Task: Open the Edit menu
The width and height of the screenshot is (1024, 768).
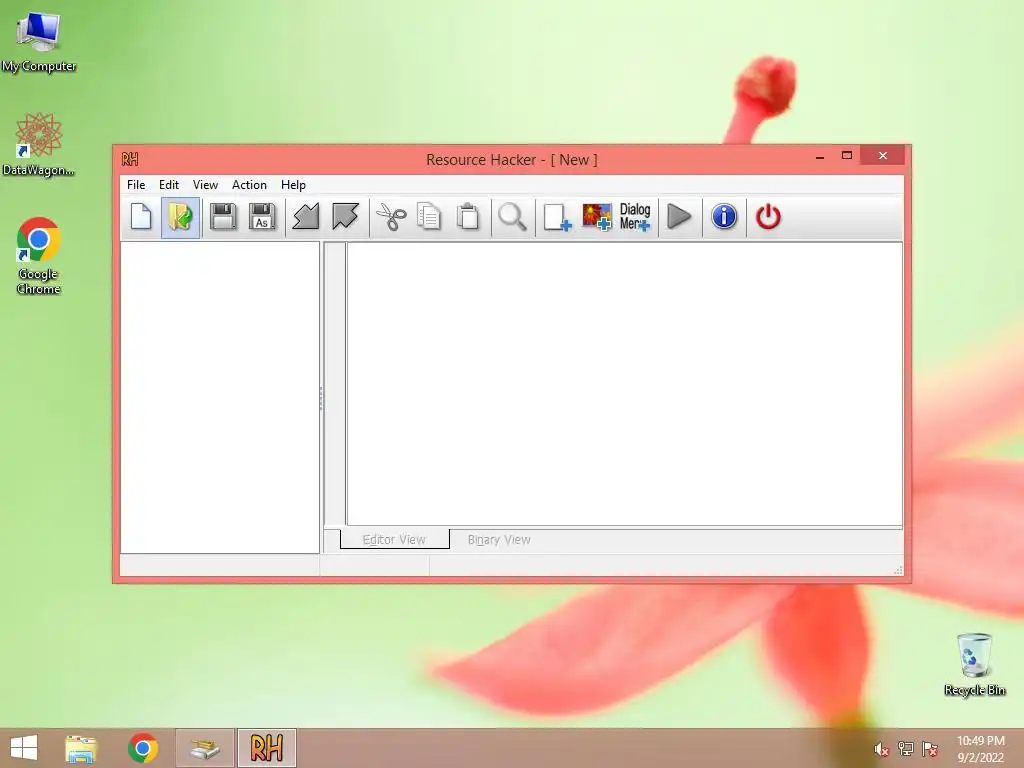Action: 168,185
